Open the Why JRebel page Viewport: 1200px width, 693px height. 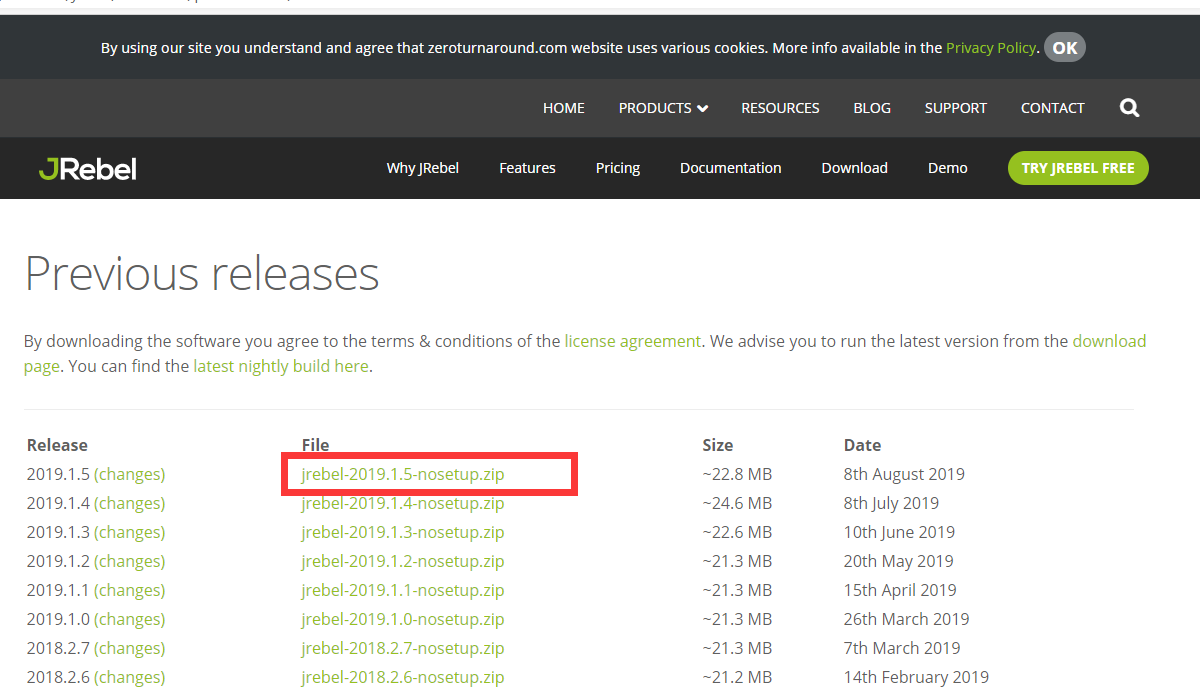click(x=423, y=168)
